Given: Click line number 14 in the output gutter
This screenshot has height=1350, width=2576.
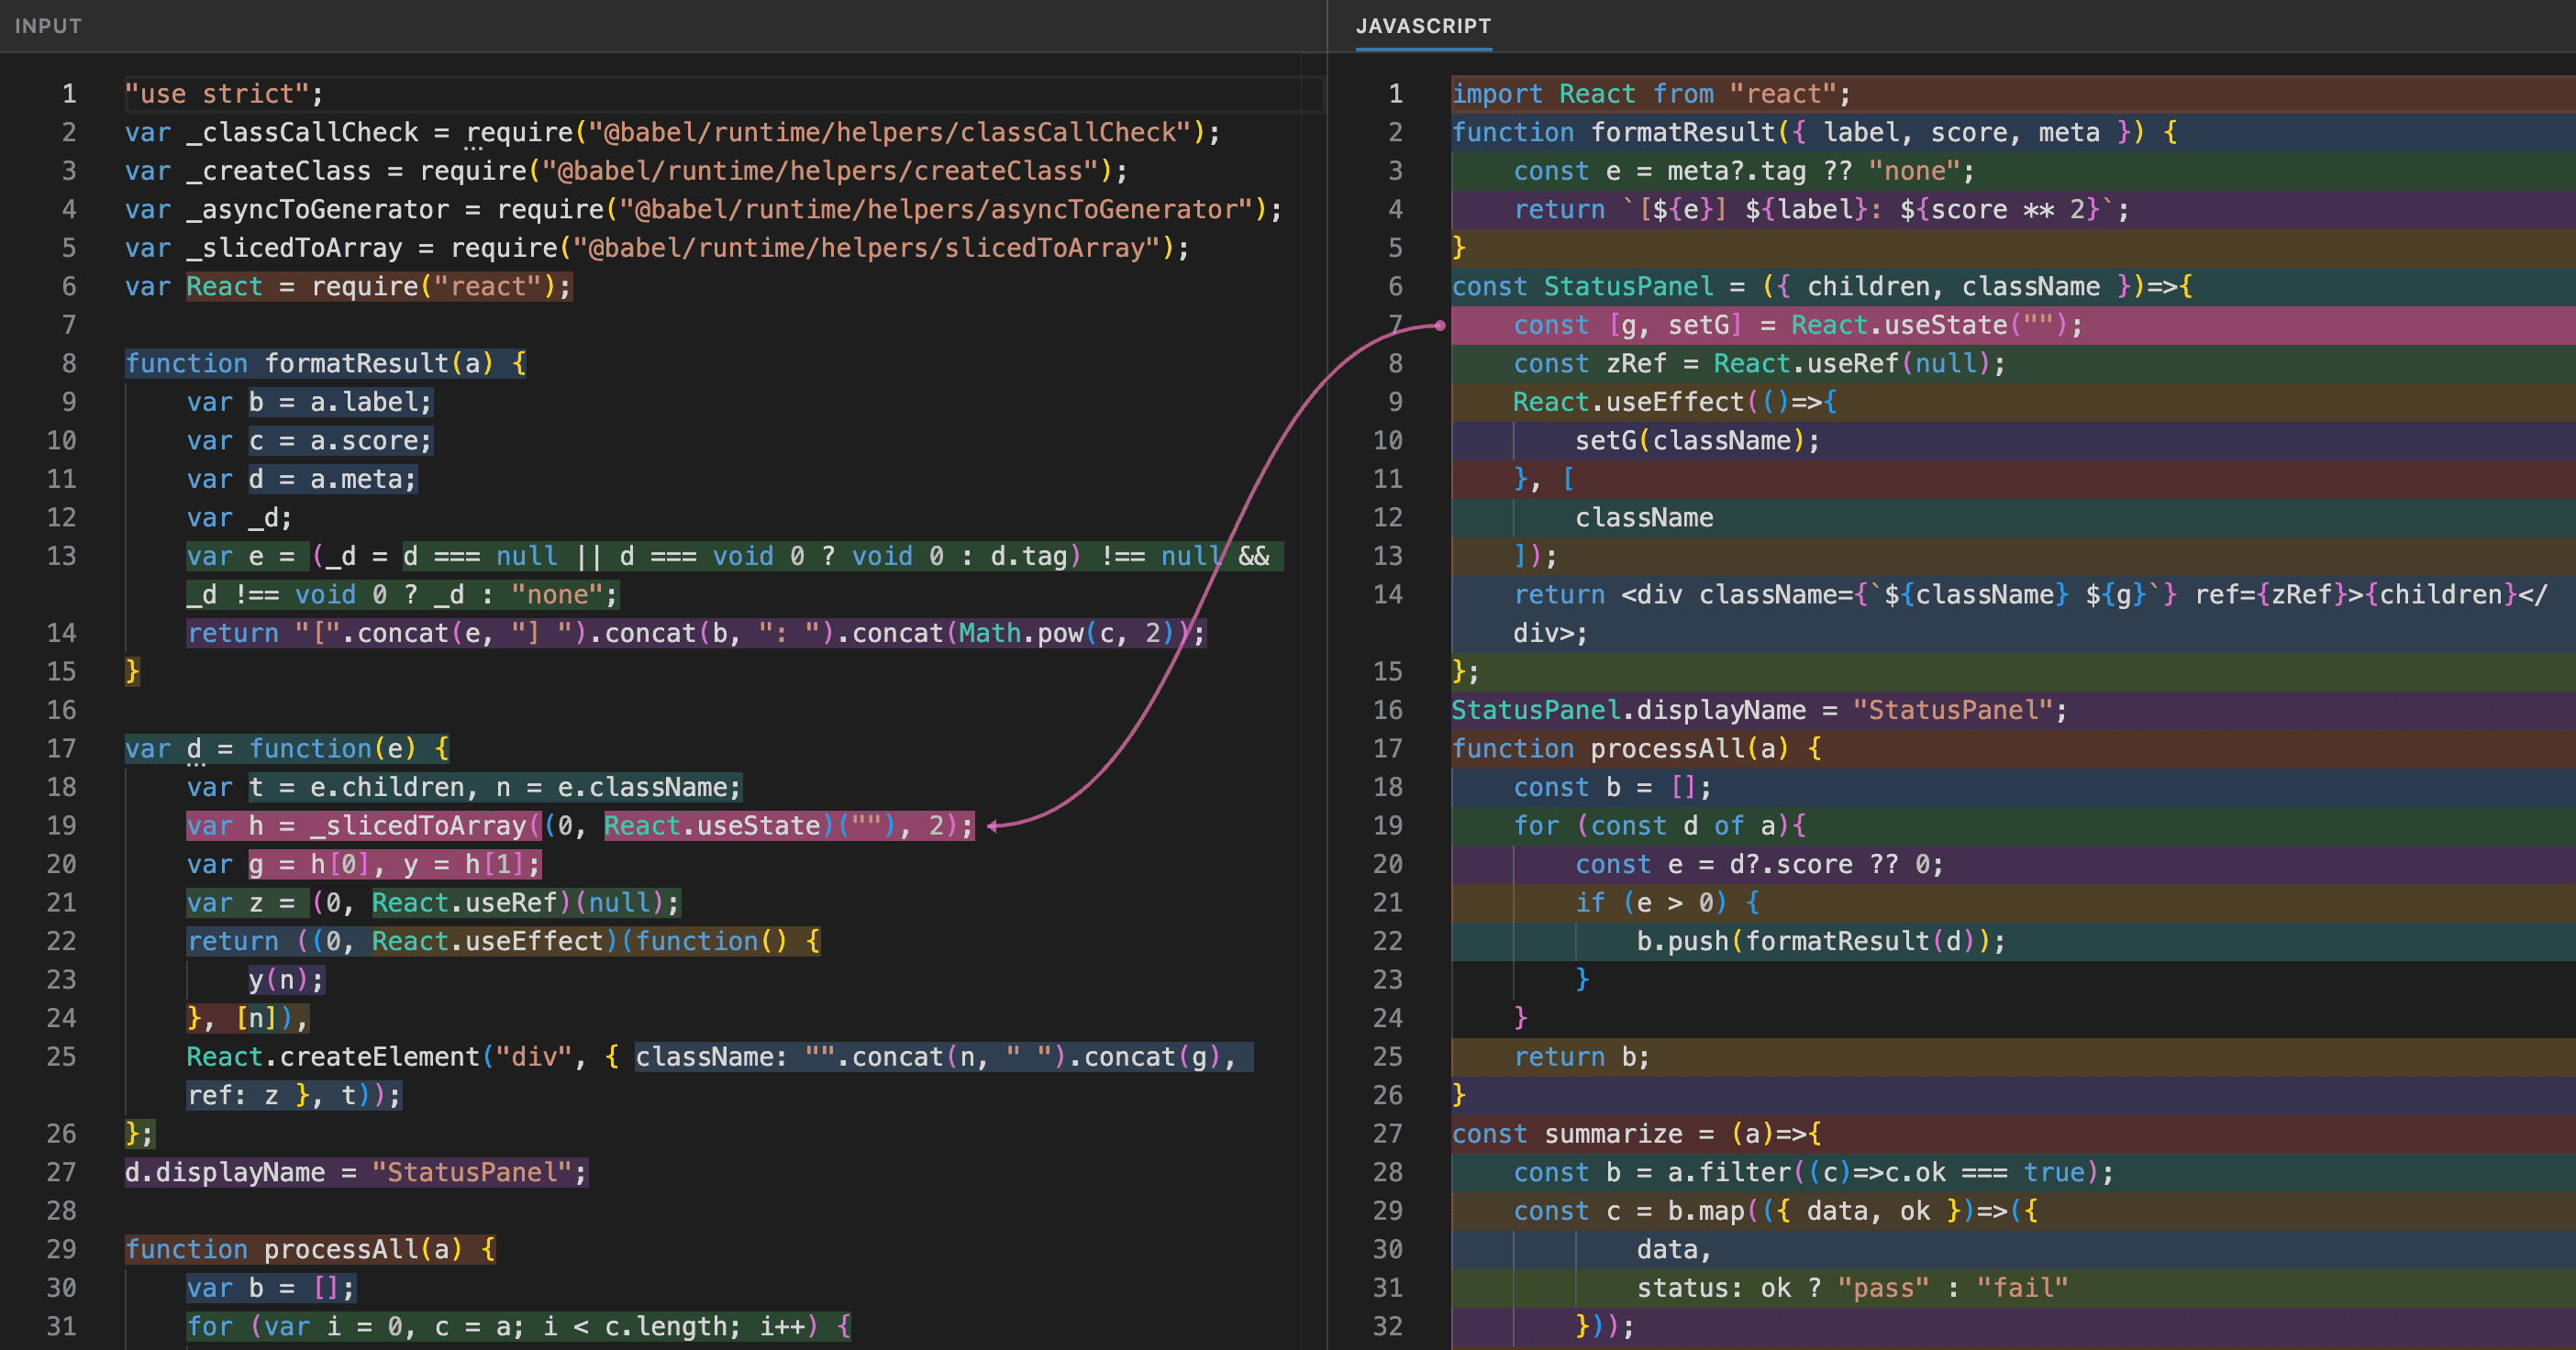Looking at the screenshot, I should click(1388, 595).
